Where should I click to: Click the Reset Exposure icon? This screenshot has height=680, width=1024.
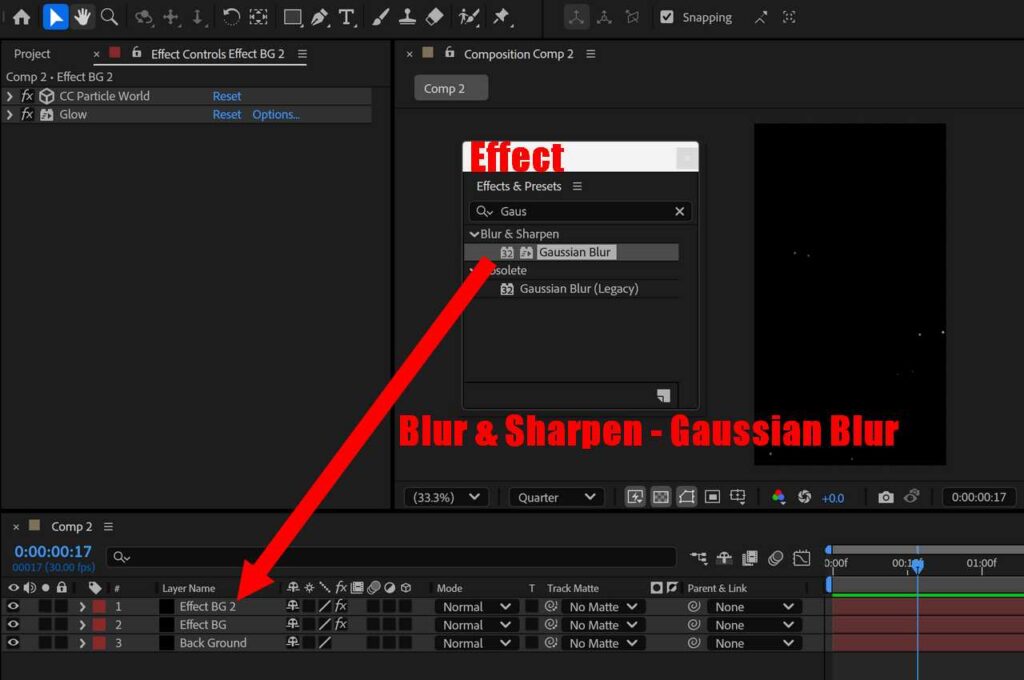[x=805, y=497]
